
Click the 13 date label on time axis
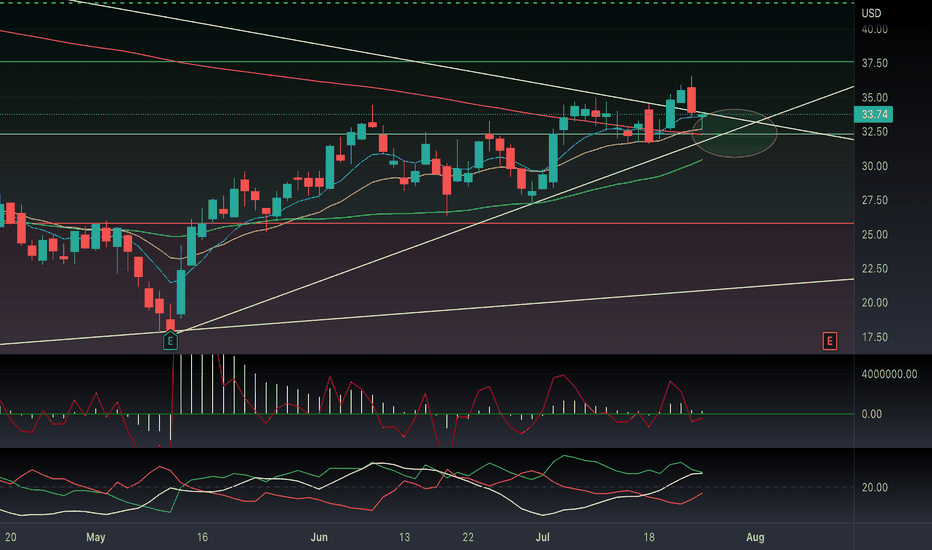[x=404, y=537]
